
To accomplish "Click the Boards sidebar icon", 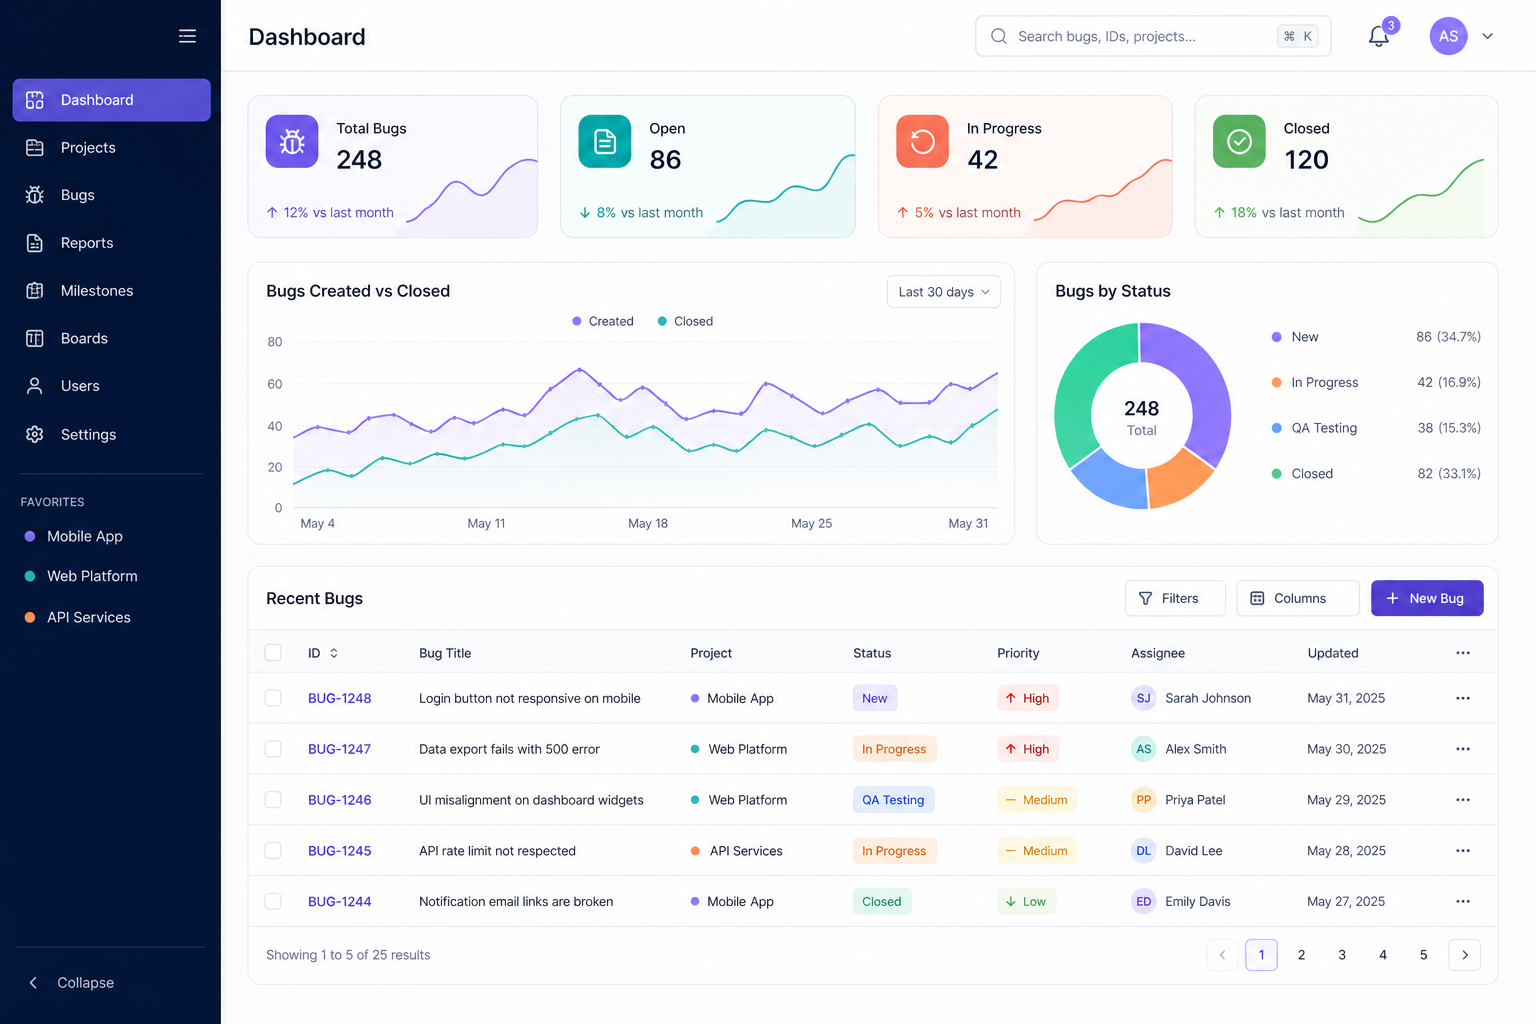I will tap(35, 338).
